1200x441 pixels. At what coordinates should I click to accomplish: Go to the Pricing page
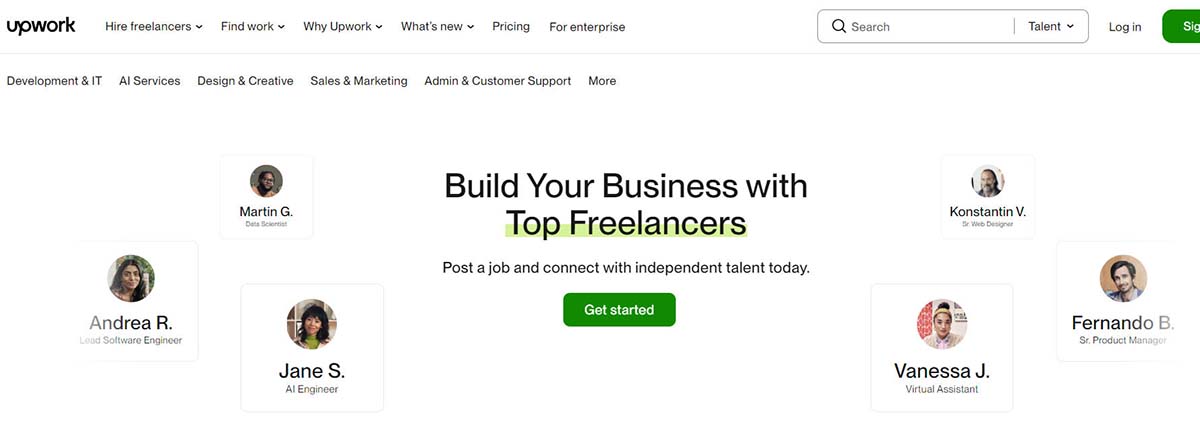click(511, 27)
